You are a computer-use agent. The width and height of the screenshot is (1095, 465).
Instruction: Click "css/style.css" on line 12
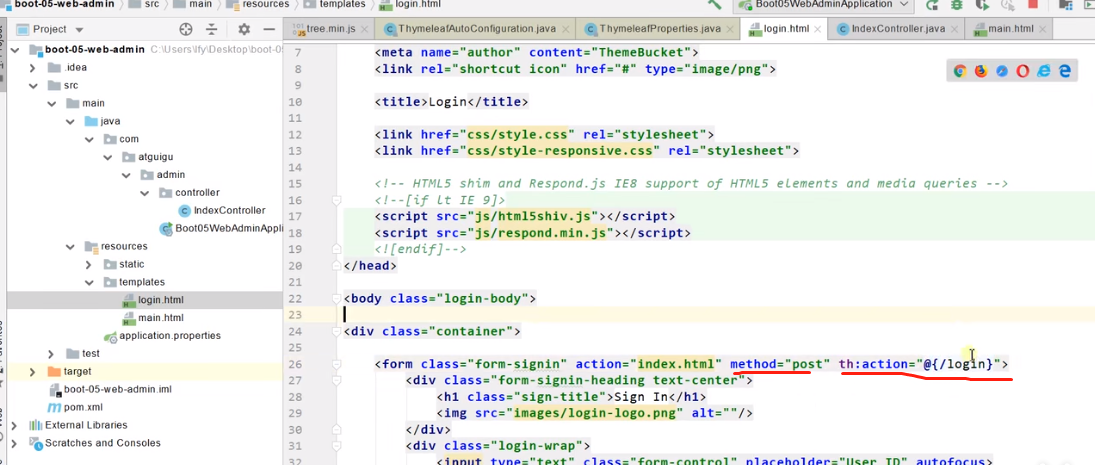tap(516, 135)
